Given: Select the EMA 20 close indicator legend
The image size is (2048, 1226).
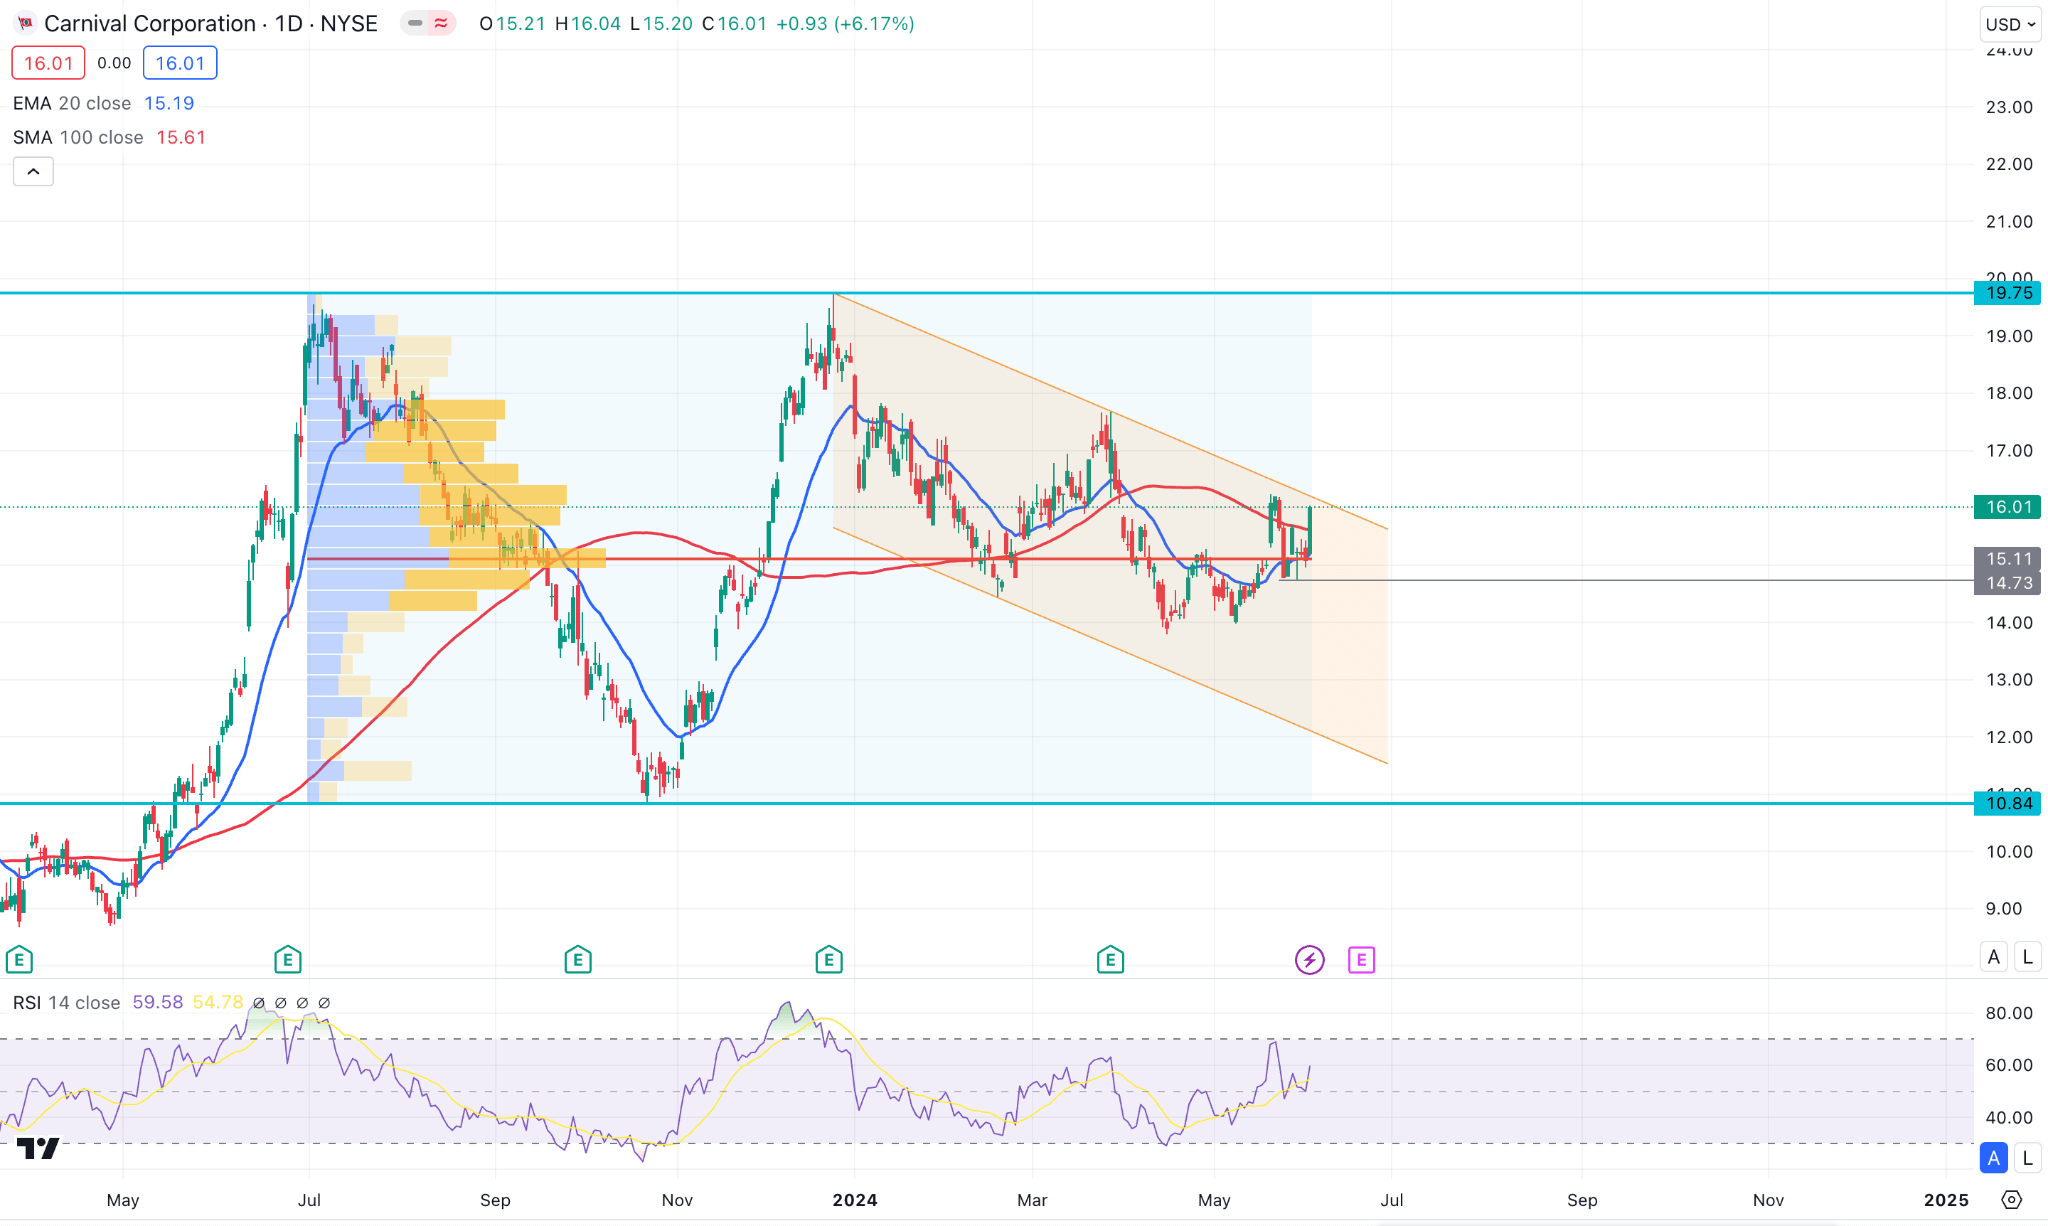Looking at the screenshot, I should 72,103.
